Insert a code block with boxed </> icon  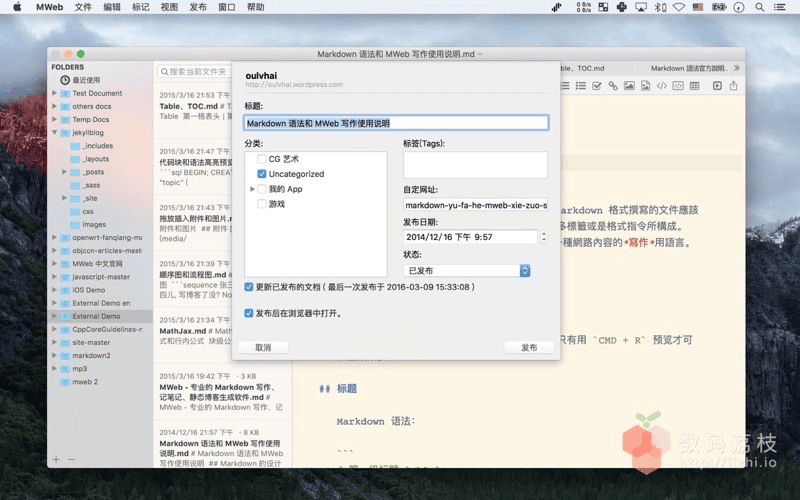678,86
